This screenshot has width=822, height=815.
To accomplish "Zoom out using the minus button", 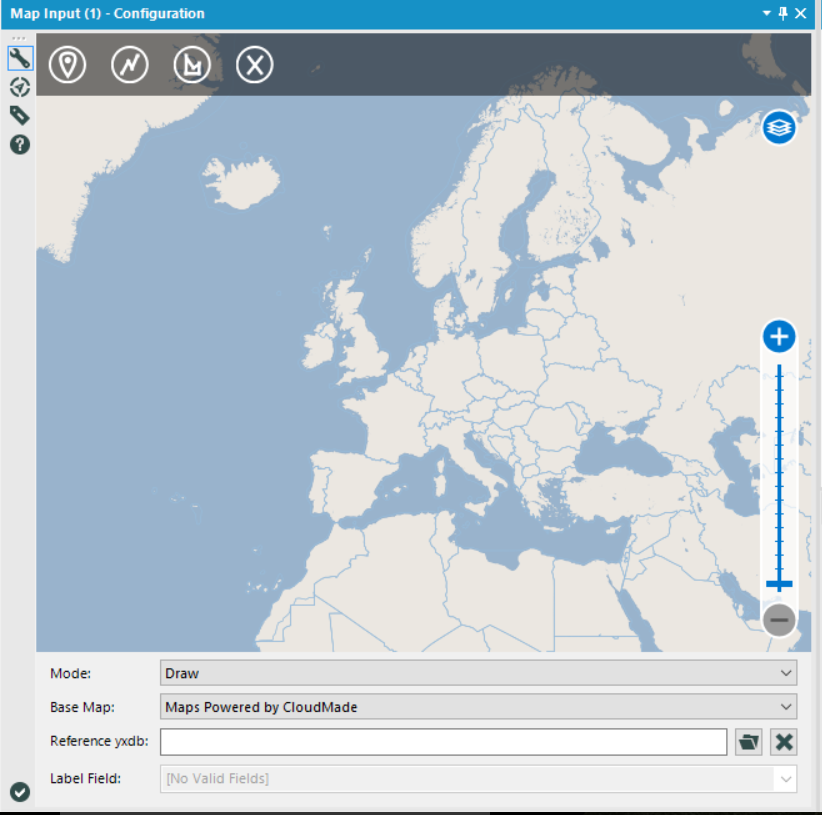I will point(779,620).
